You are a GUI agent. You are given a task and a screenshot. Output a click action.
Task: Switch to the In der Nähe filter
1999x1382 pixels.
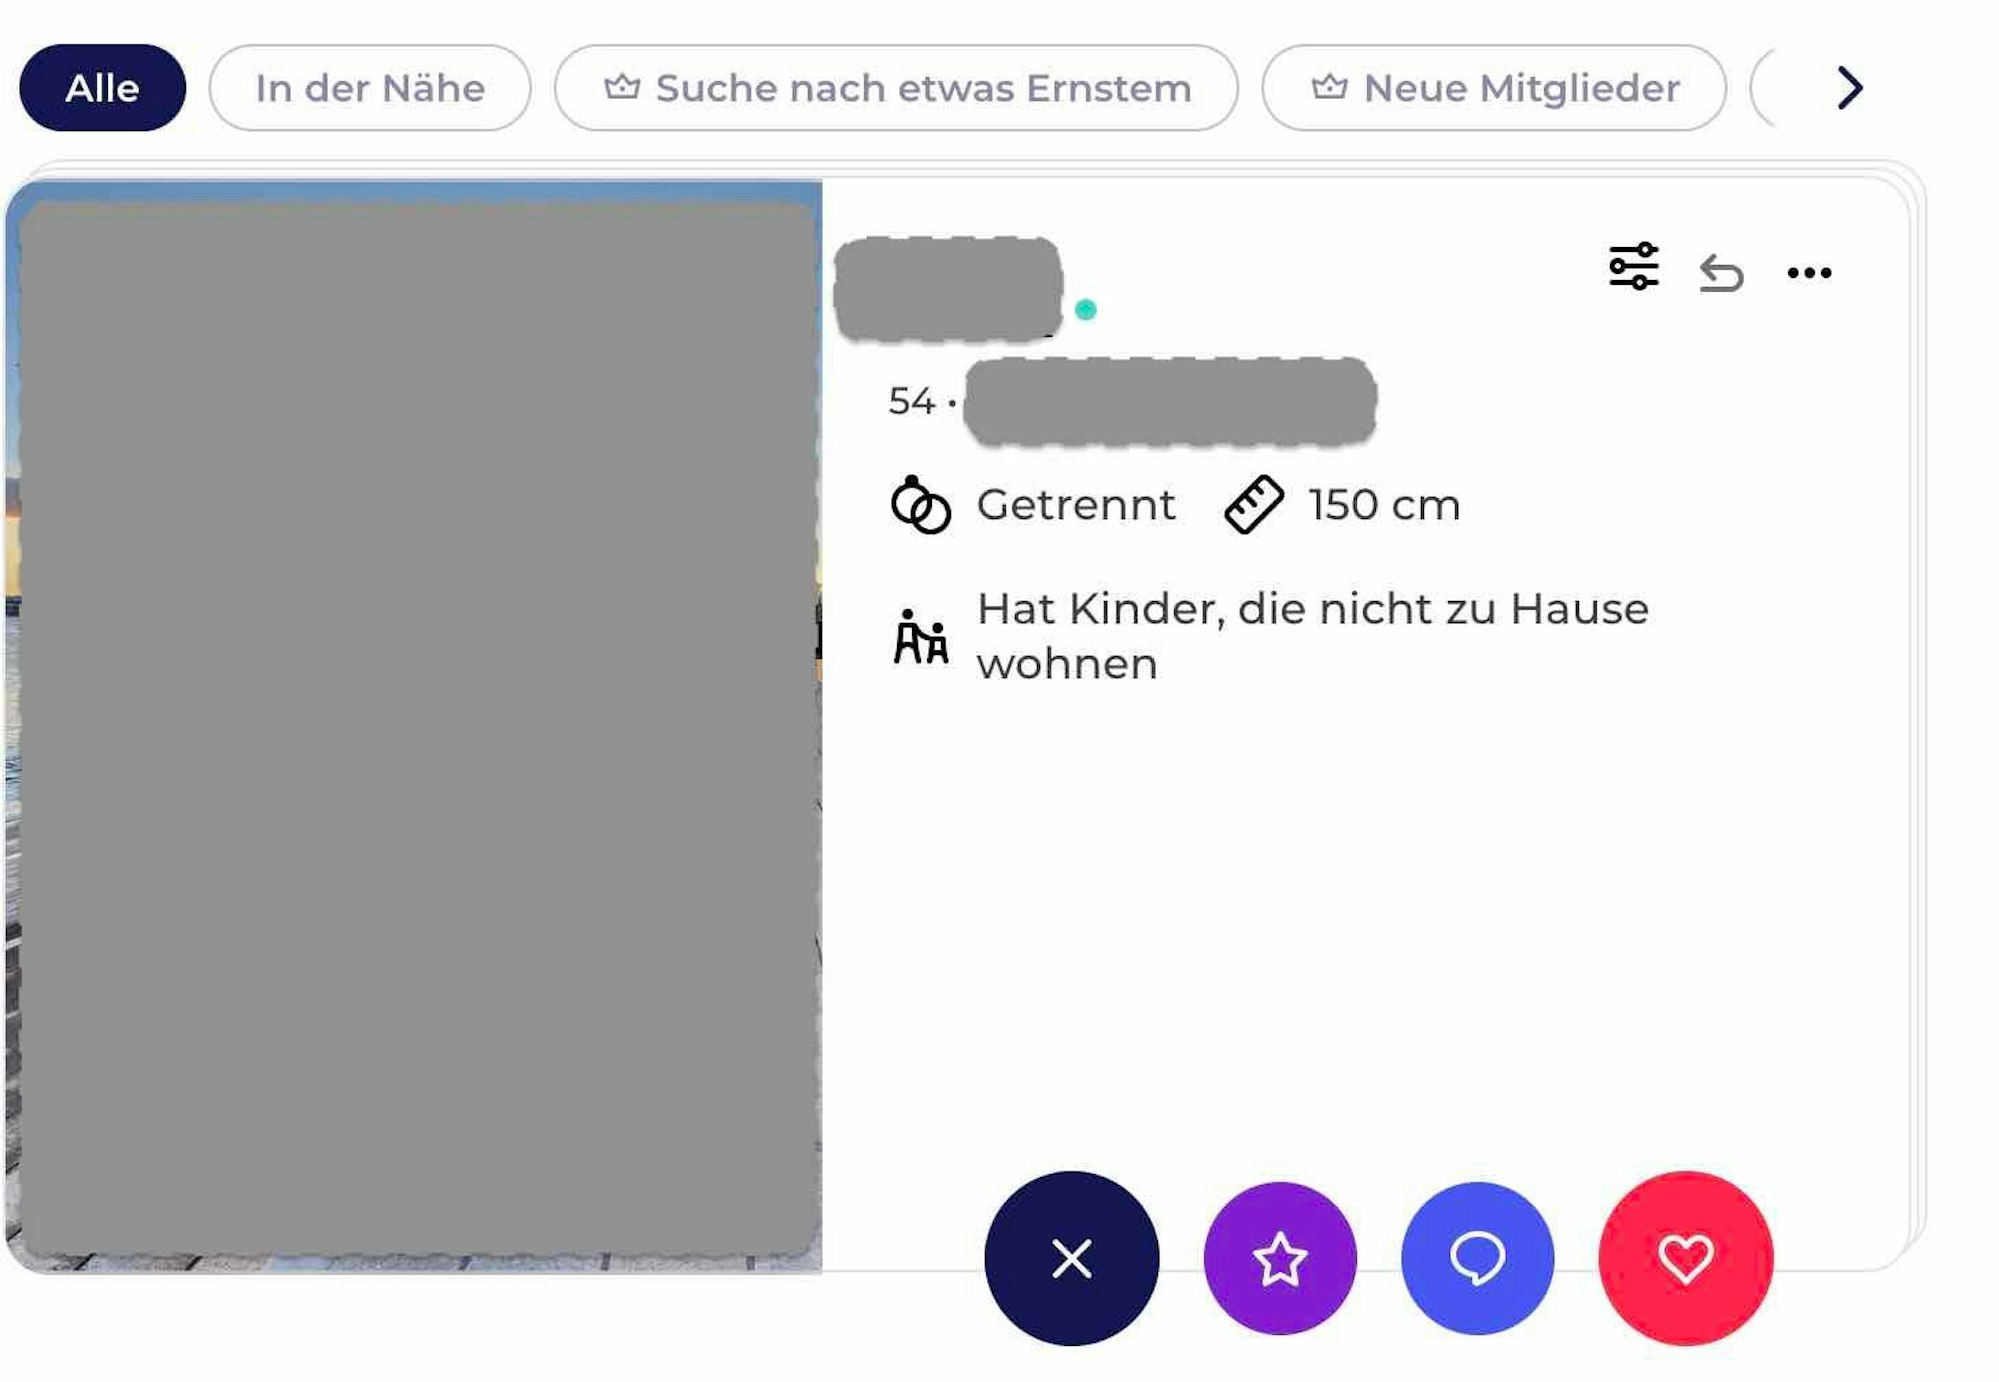[x=370, y=88]
